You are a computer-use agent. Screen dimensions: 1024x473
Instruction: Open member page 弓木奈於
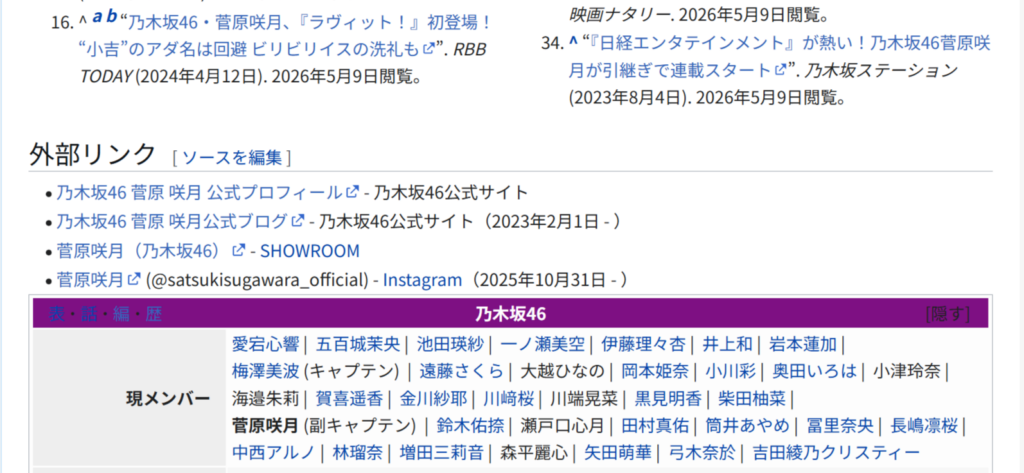702,452
